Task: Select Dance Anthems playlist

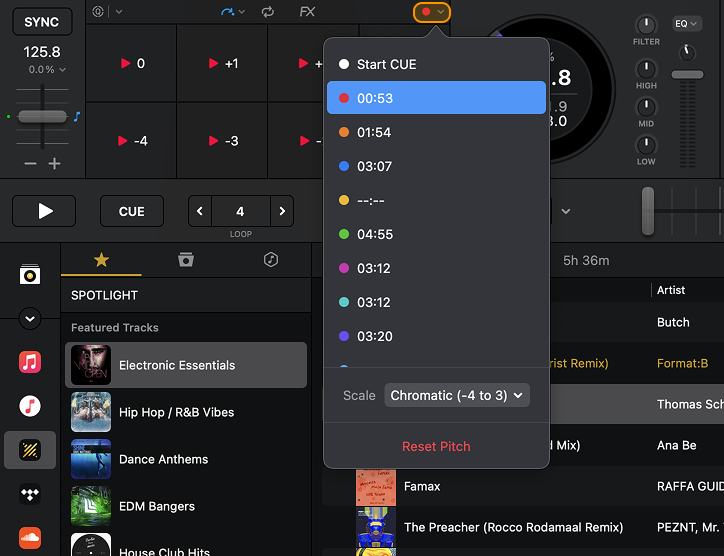Action: (186, 459)
